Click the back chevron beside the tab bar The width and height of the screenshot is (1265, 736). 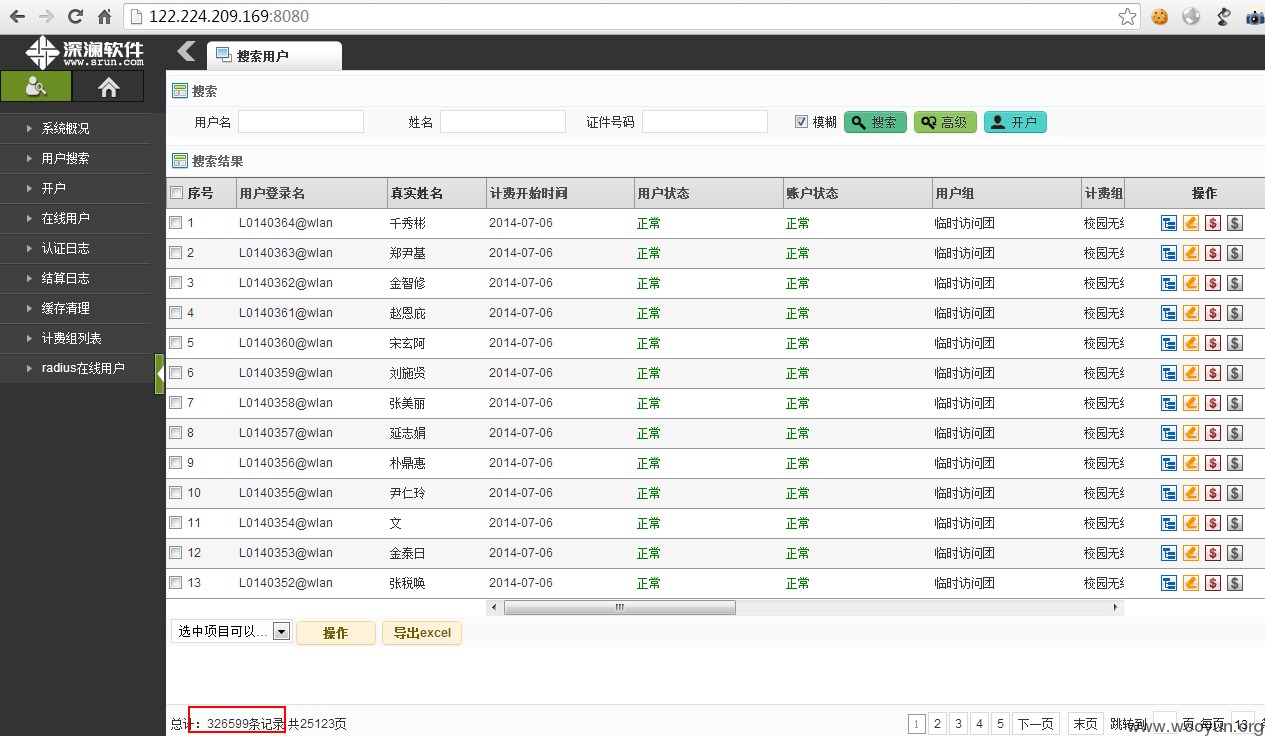pos(186,51)
